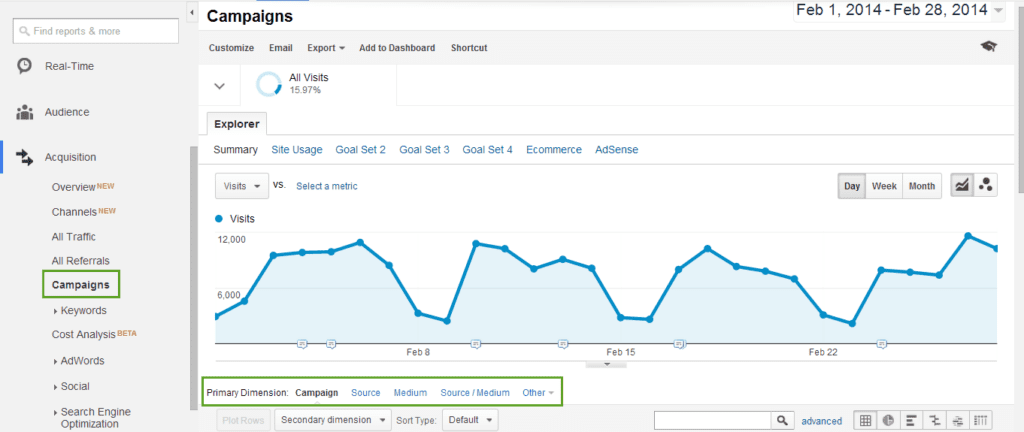Screen dimensions: 1024x432
Task: Open the Site Usage tab
Action: pos(296,149)
